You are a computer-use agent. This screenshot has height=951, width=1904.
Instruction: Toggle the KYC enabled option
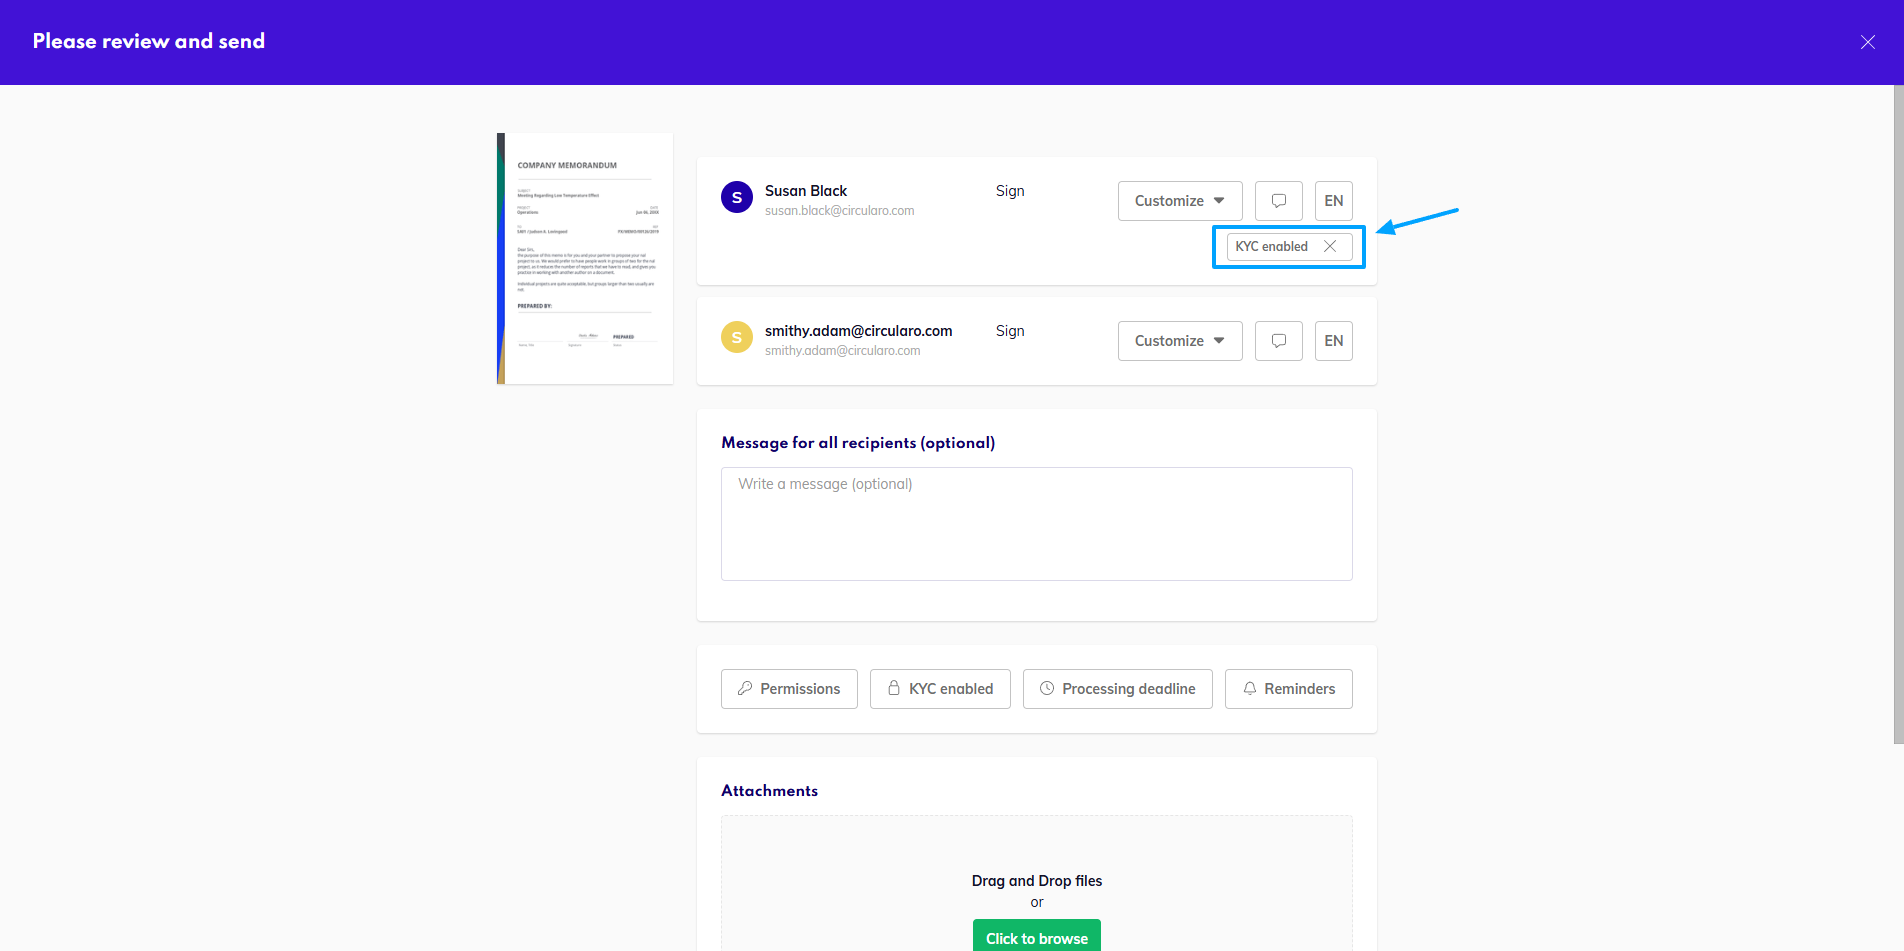point(940,688)
